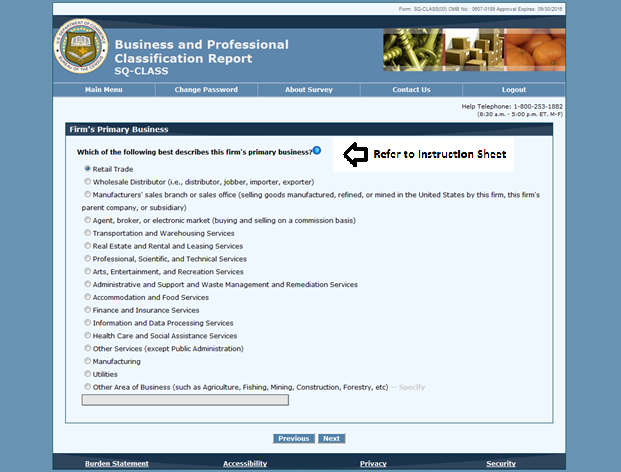Select Wholesale Distributor option
The image size is (621, 472).
pos(88,182)
